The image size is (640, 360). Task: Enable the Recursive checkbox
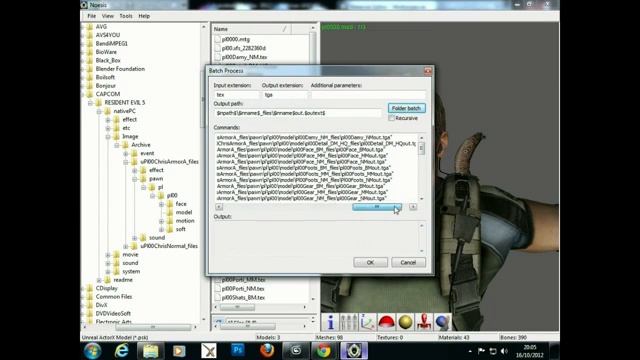[392, 118]
